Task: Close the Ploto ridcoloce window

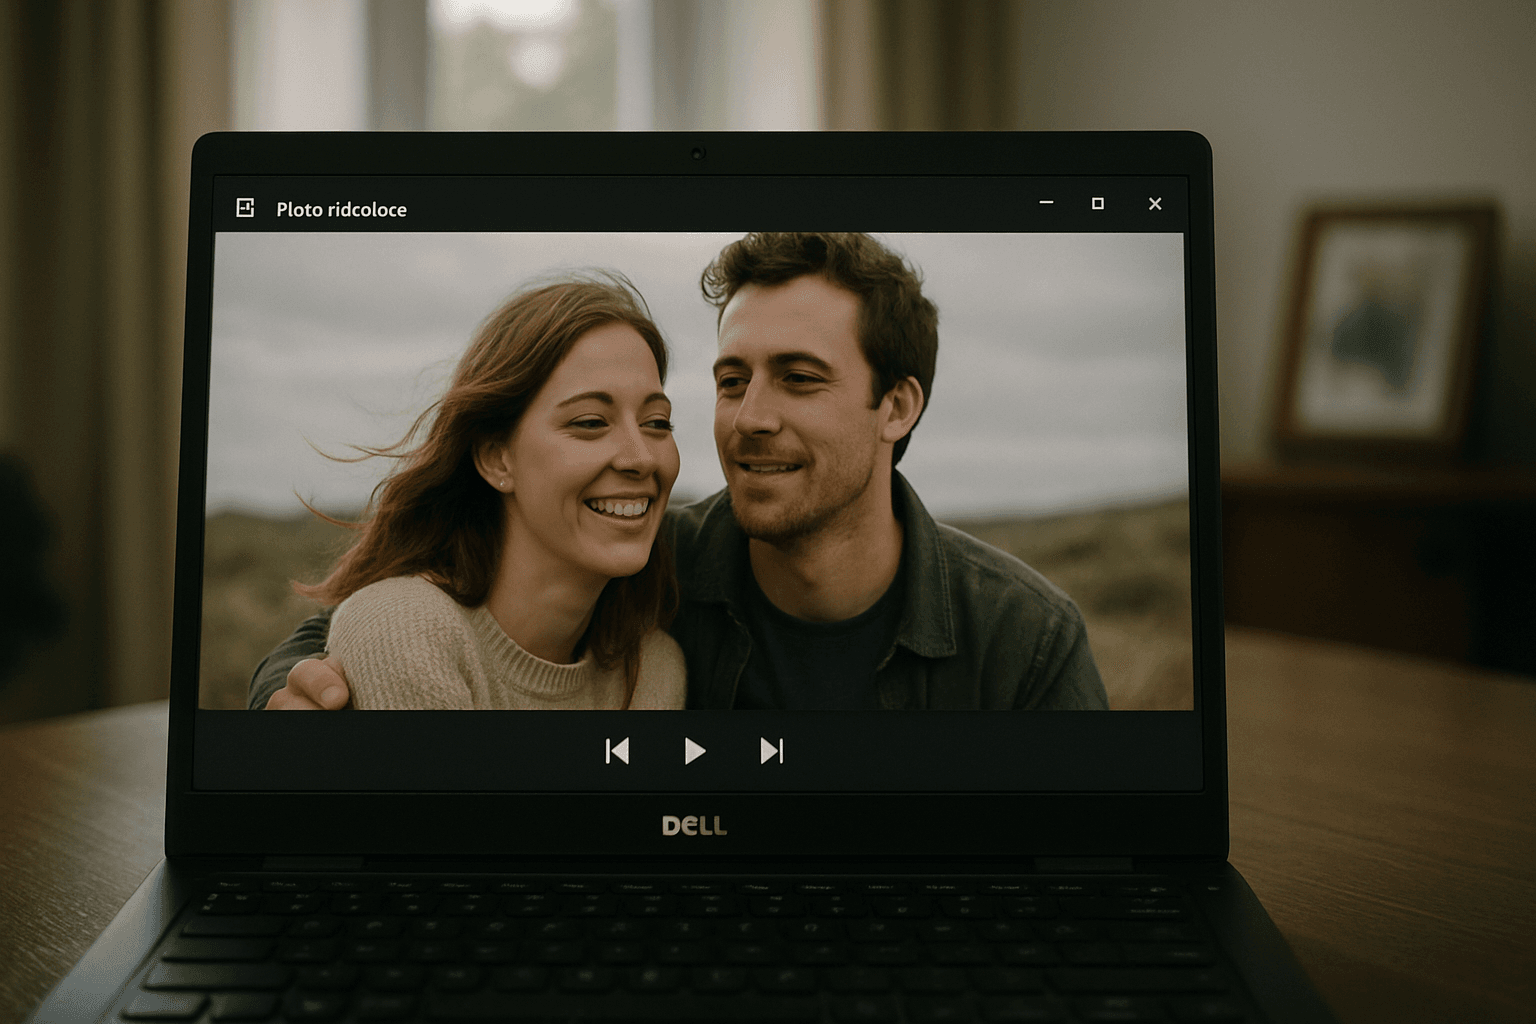Action: coord(1155,203)
